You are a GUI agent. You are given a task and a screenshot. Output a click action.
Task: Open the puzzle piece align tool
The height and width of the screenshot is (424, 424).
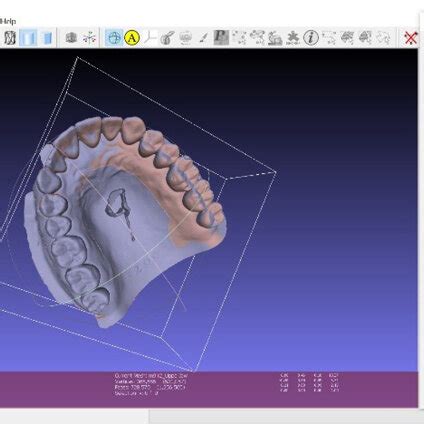[293, 38]
